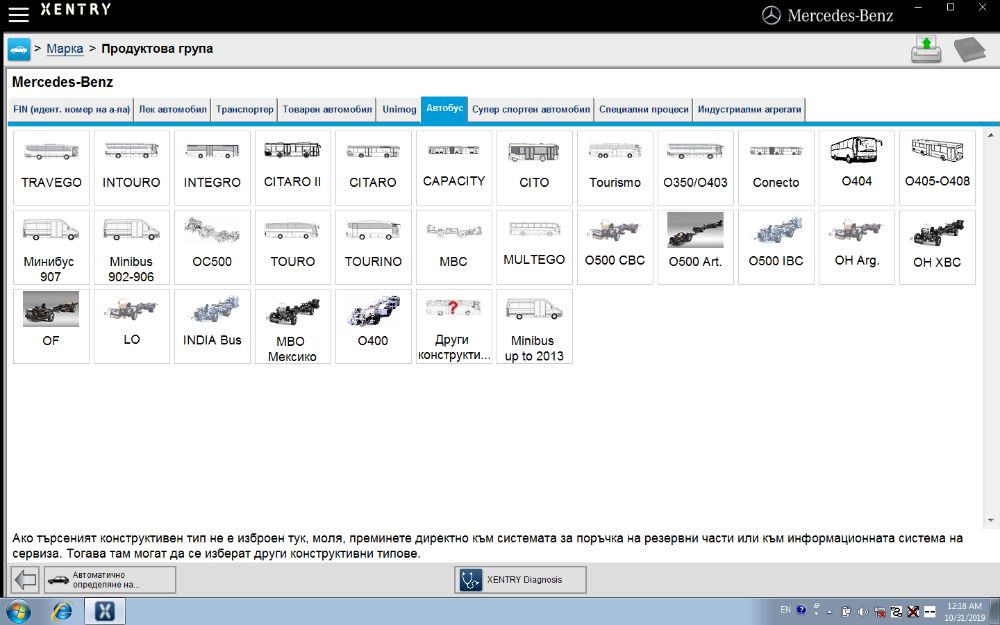
Task: Click the scrollbar down arrow
Action: click(x=991, y=521)
